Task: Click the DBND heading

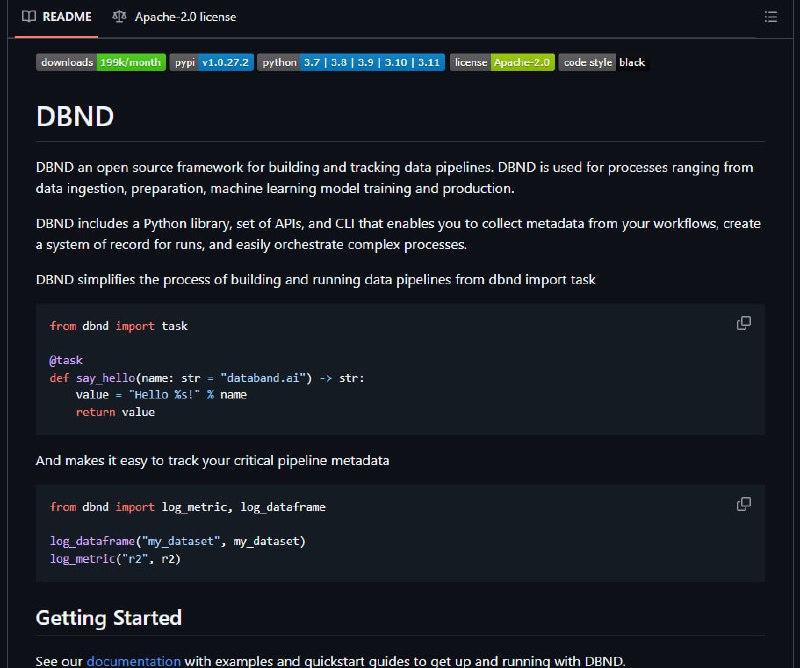Action: [75, 116]
